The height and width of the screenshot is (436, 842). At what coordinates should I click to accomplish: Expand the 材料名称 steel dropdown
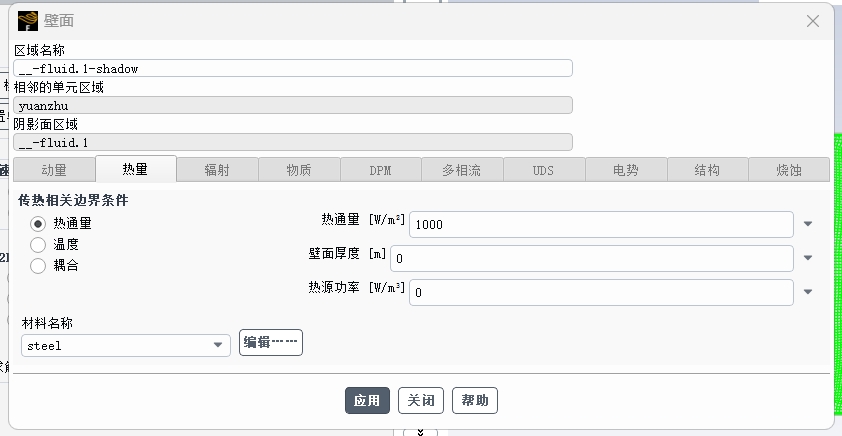(x=217, y=346)
